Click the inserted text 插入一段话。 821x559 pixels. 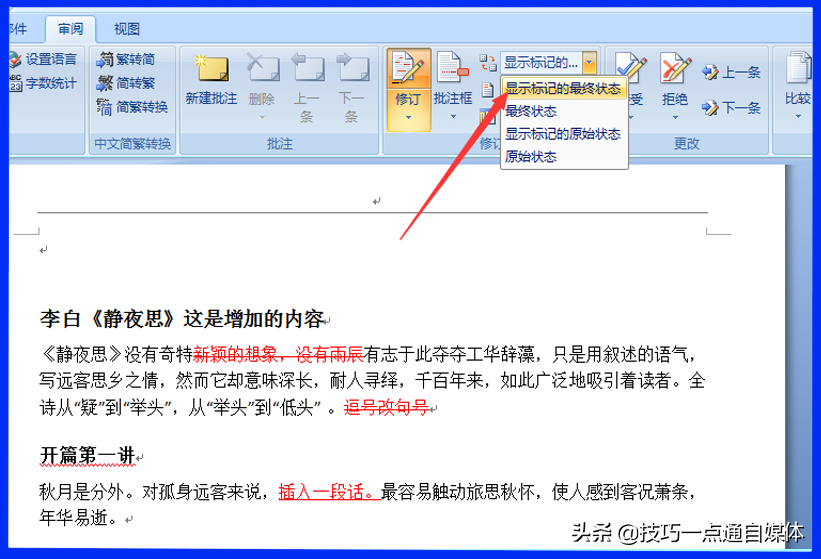tap(329, 492)
